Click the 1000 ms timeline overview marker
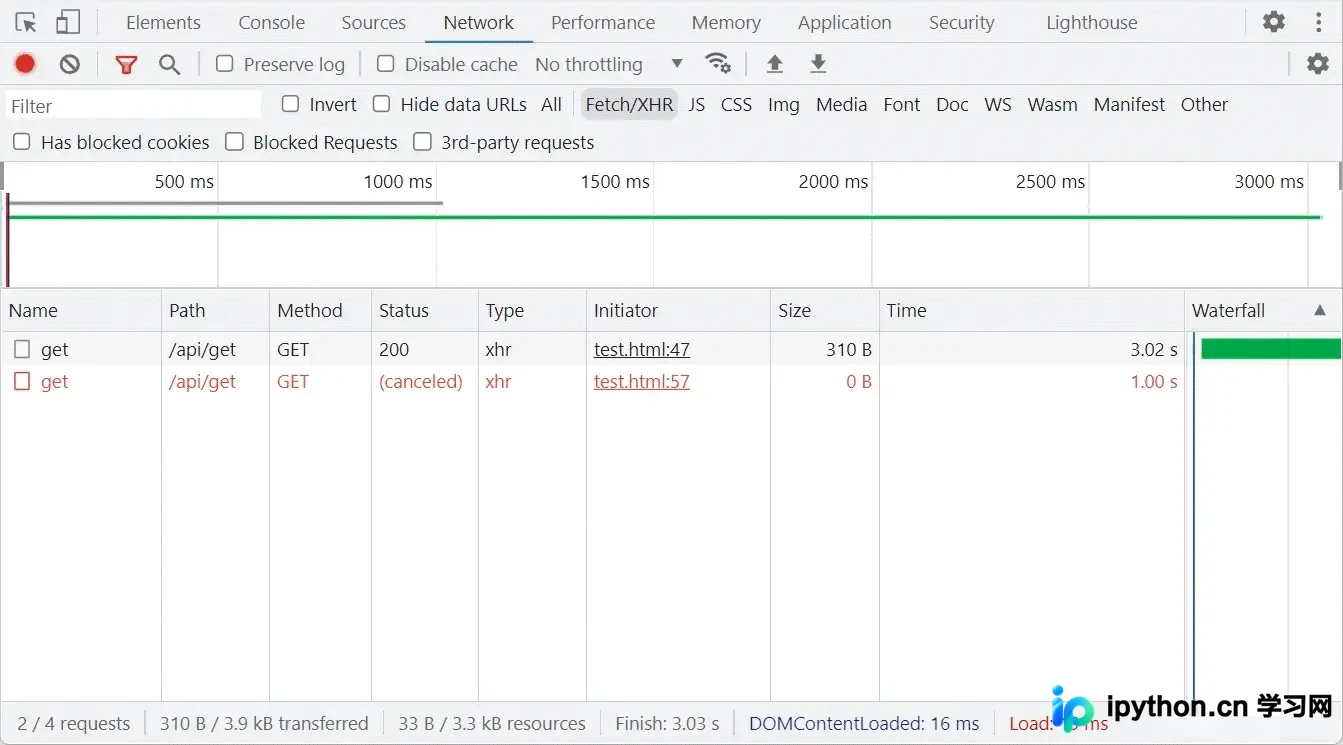Image resolution: width=1343 pixels, height=745 pixels. [x=398, y=181]
